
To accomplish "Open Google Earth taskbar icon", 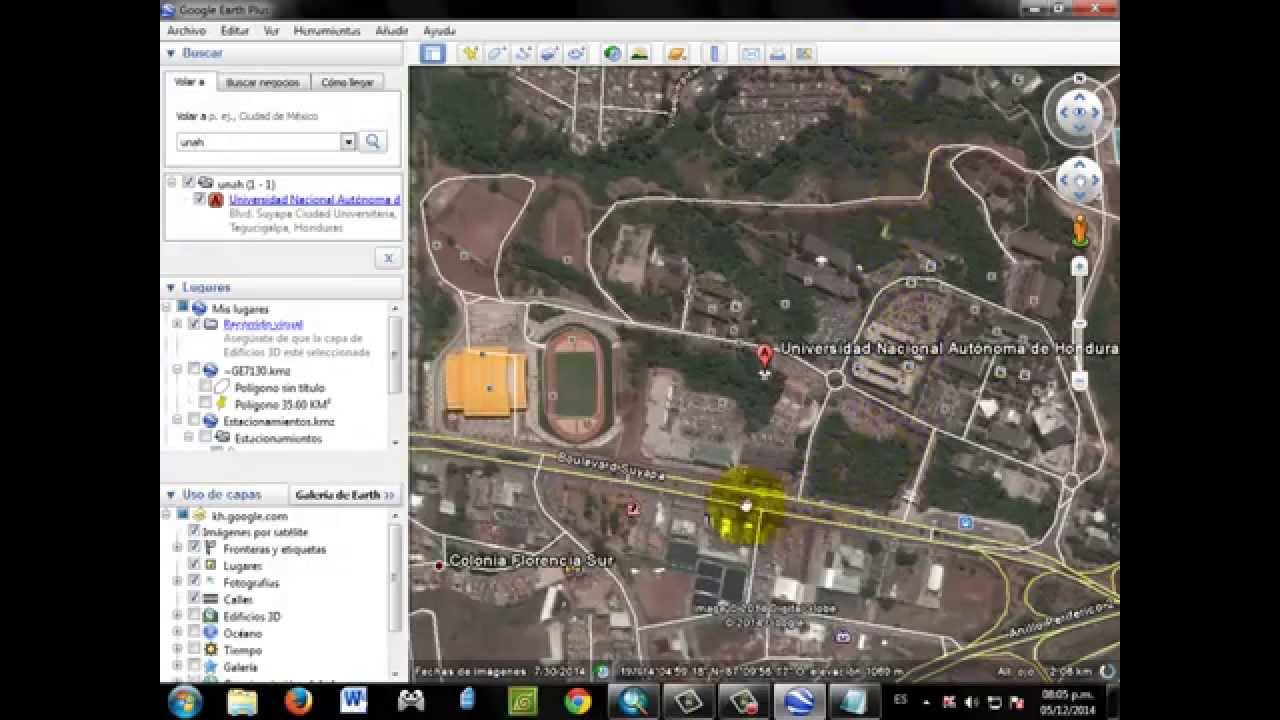I will coord(798,701).
